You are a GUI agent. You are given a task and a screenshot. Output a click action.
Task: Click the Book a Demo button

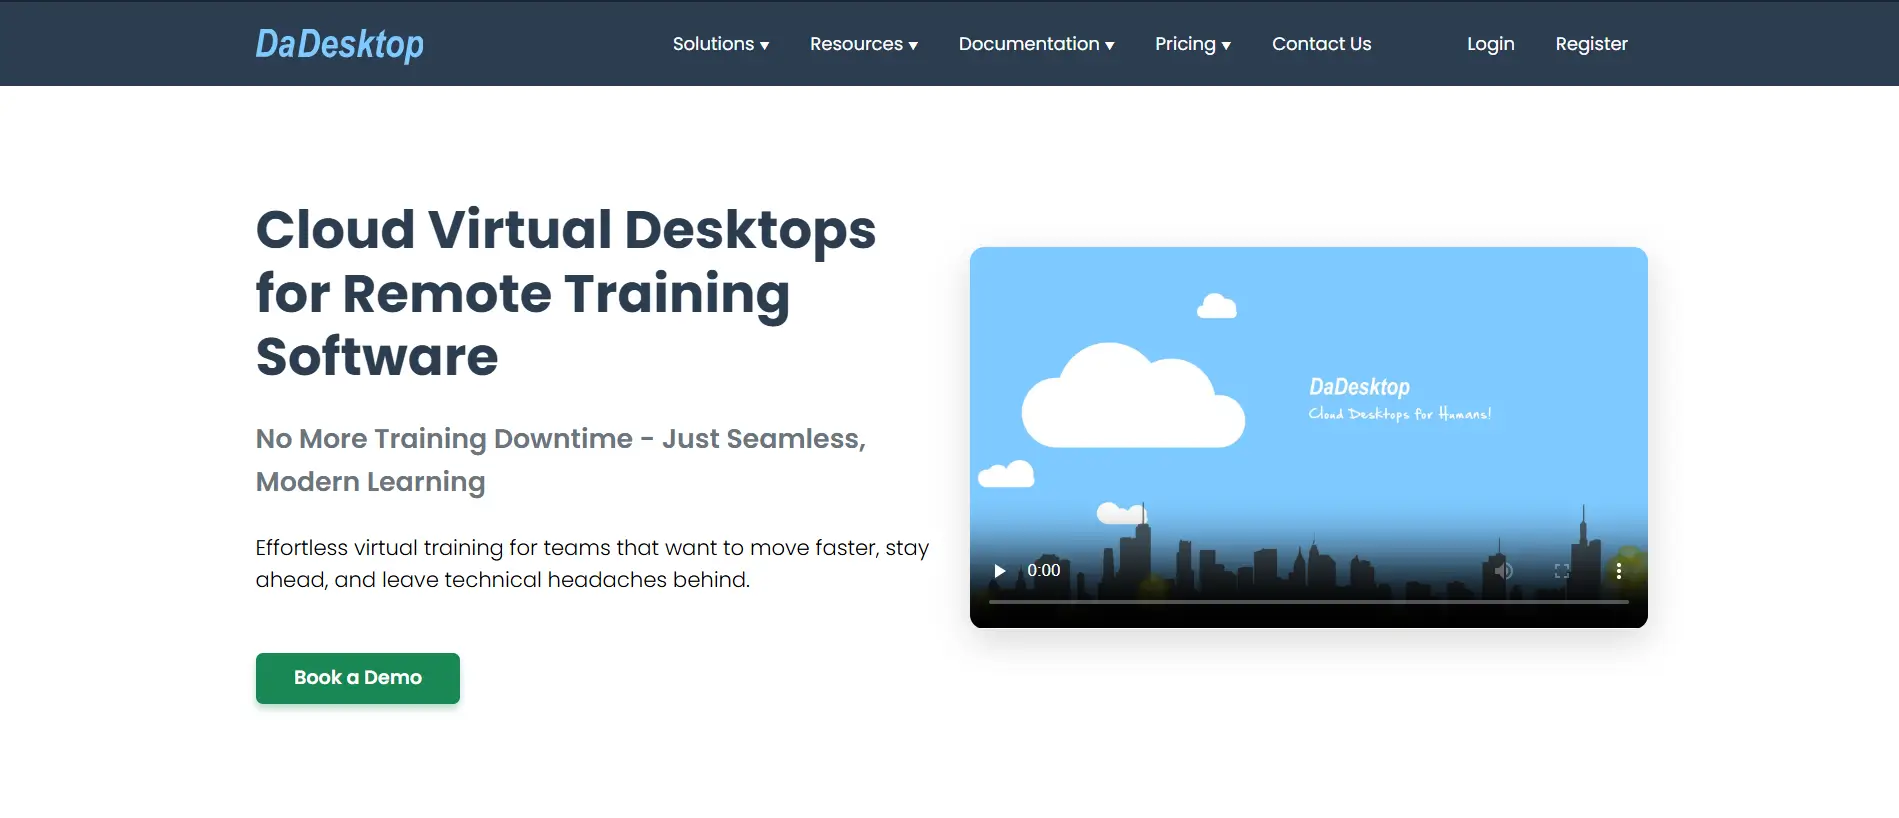[x=358, y=678]
